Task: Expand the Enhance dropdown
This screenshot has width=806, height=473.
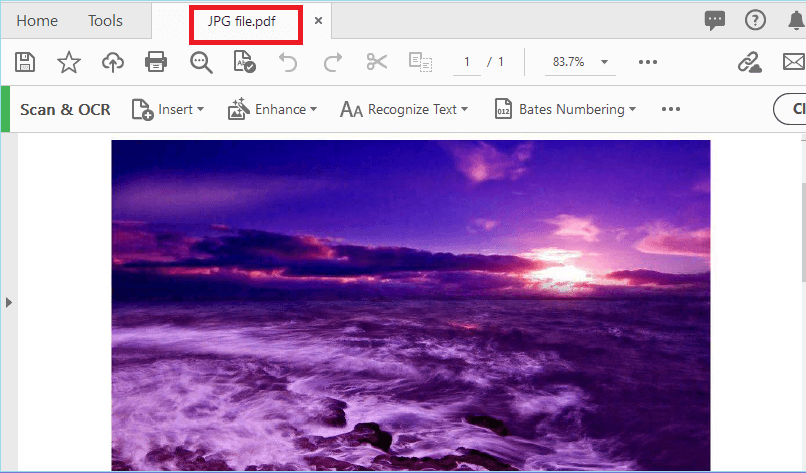Action: [272, 110]
